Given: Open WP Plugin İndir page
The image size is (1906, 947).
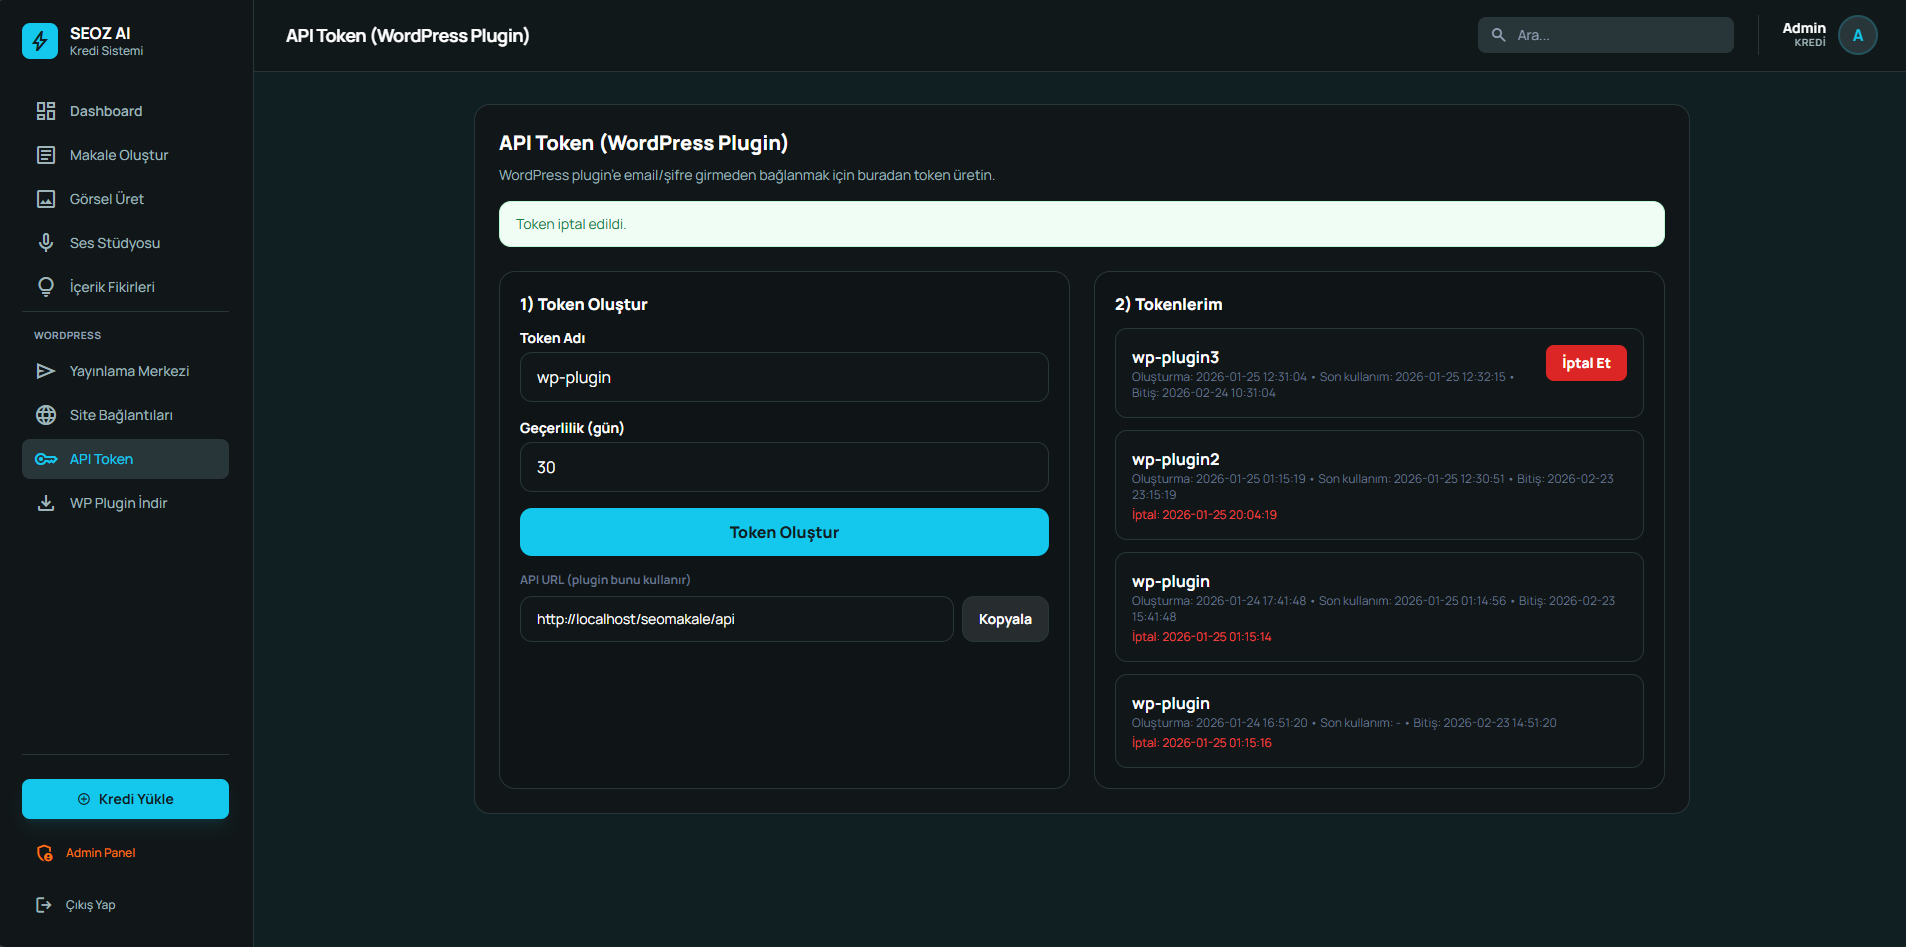Looking at the screenshot, I should click(x=125, y=503).
